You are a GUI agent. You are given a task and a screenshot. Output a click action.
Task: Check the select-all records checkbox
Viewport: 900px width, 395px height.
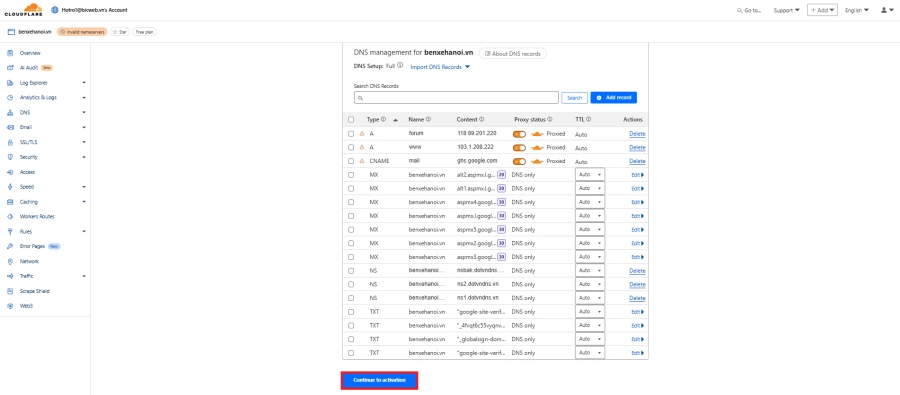(351, 120)
